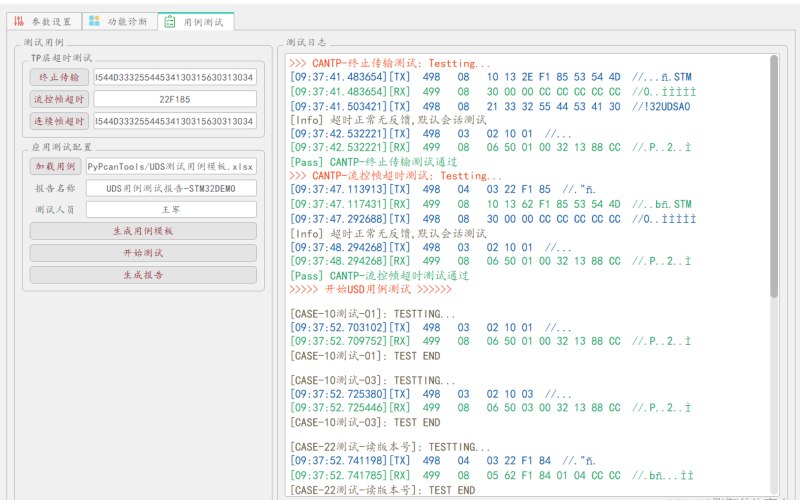Click the 报告名称 input field

171,188
